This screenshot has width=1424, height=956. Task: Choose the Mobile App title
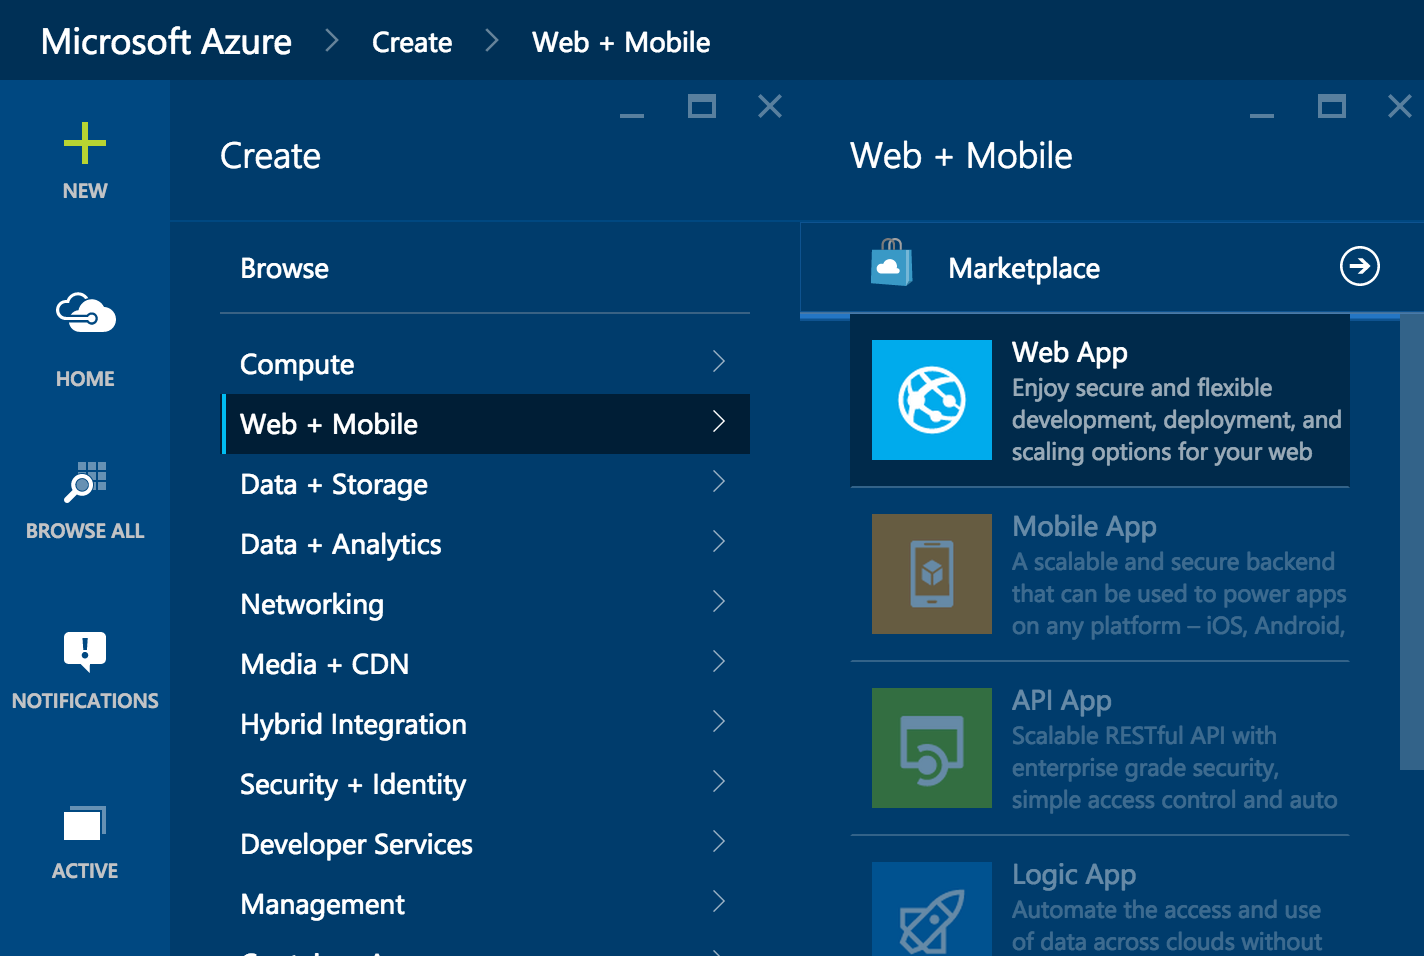pyautogui.click(x=1084, y=526)
